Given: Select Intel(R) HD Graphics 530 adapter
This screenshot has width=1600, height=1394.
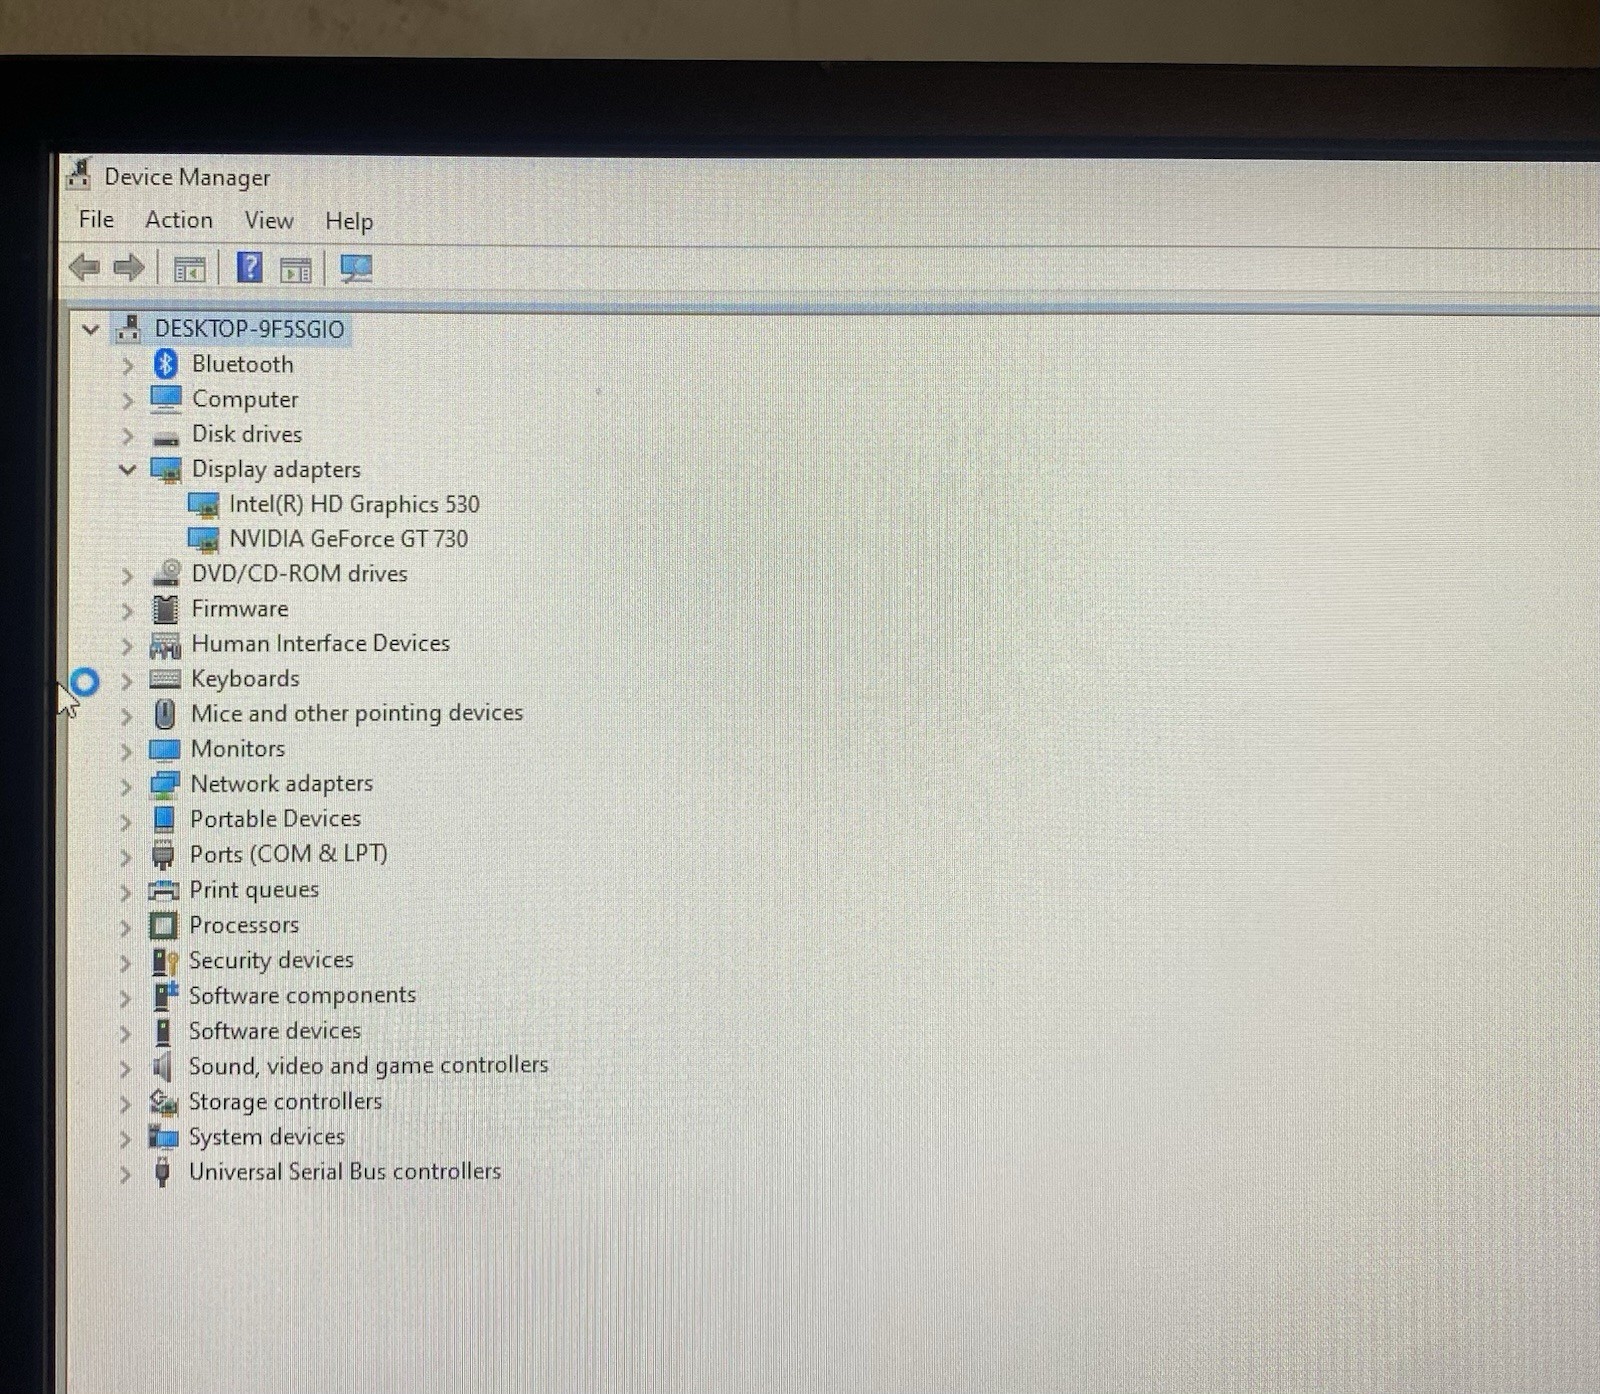Looking at the screenshot, I should pyautogui.click(x=354, y=505).
